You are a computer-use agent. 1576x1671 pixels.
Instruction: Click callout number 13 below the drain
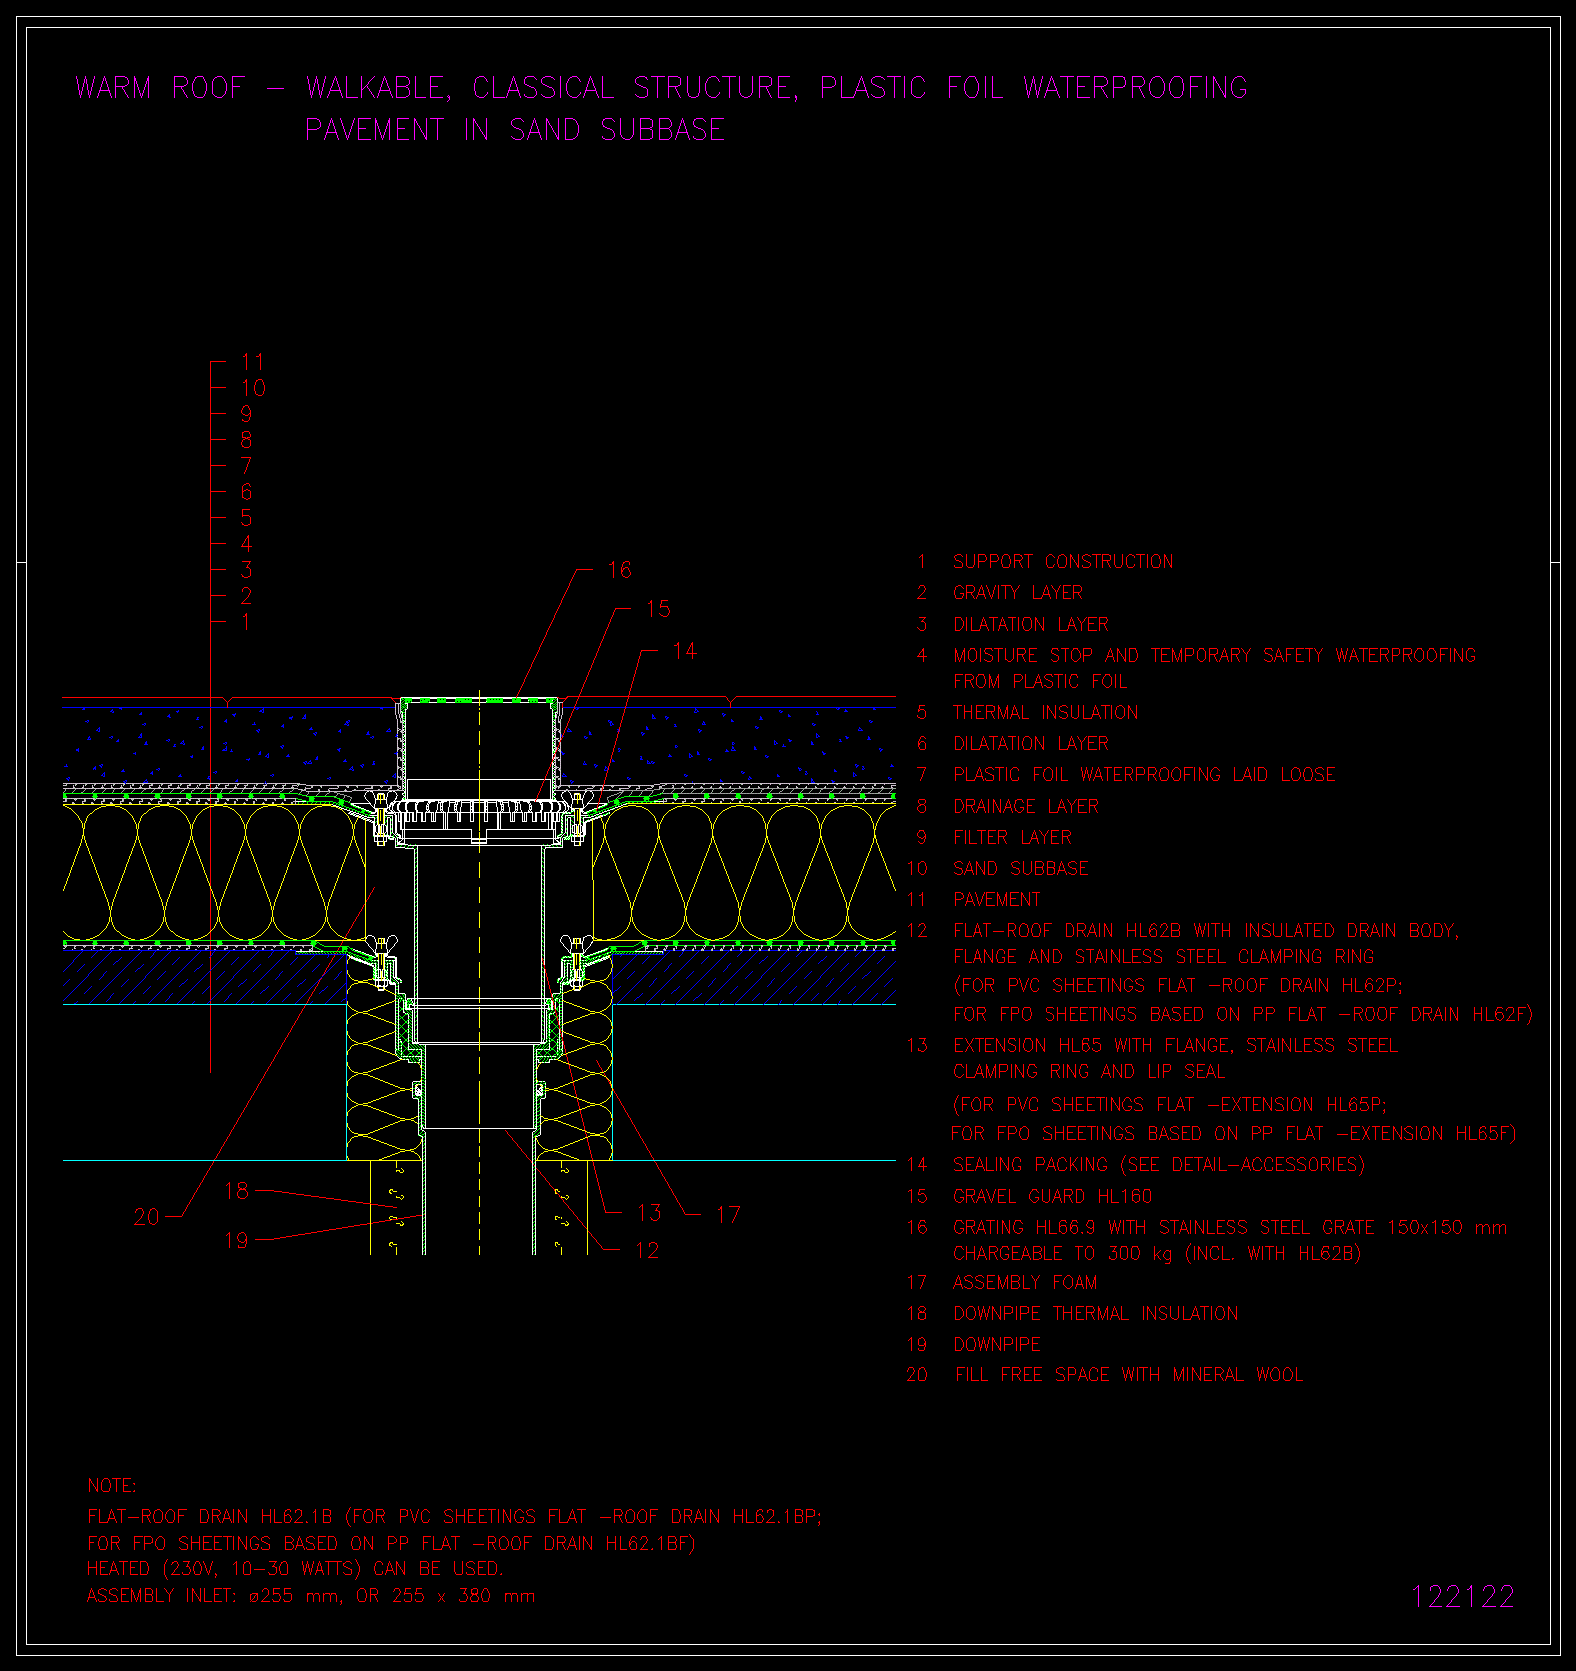[649, 1213]
